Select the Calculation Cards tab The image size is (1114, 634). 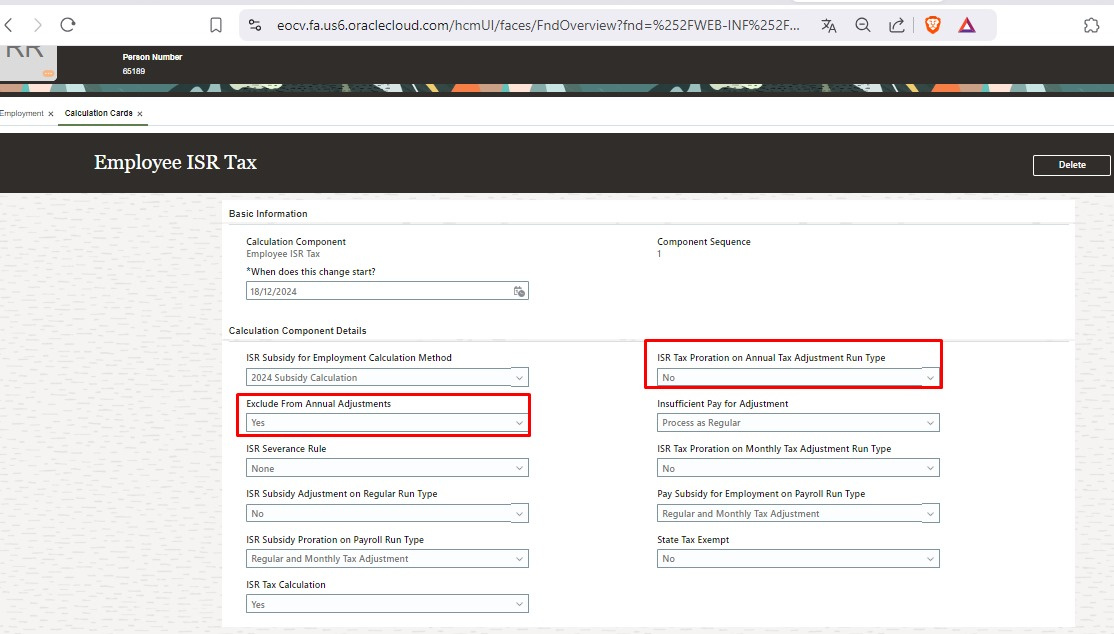pyautogui.click(x=96, y=113)
